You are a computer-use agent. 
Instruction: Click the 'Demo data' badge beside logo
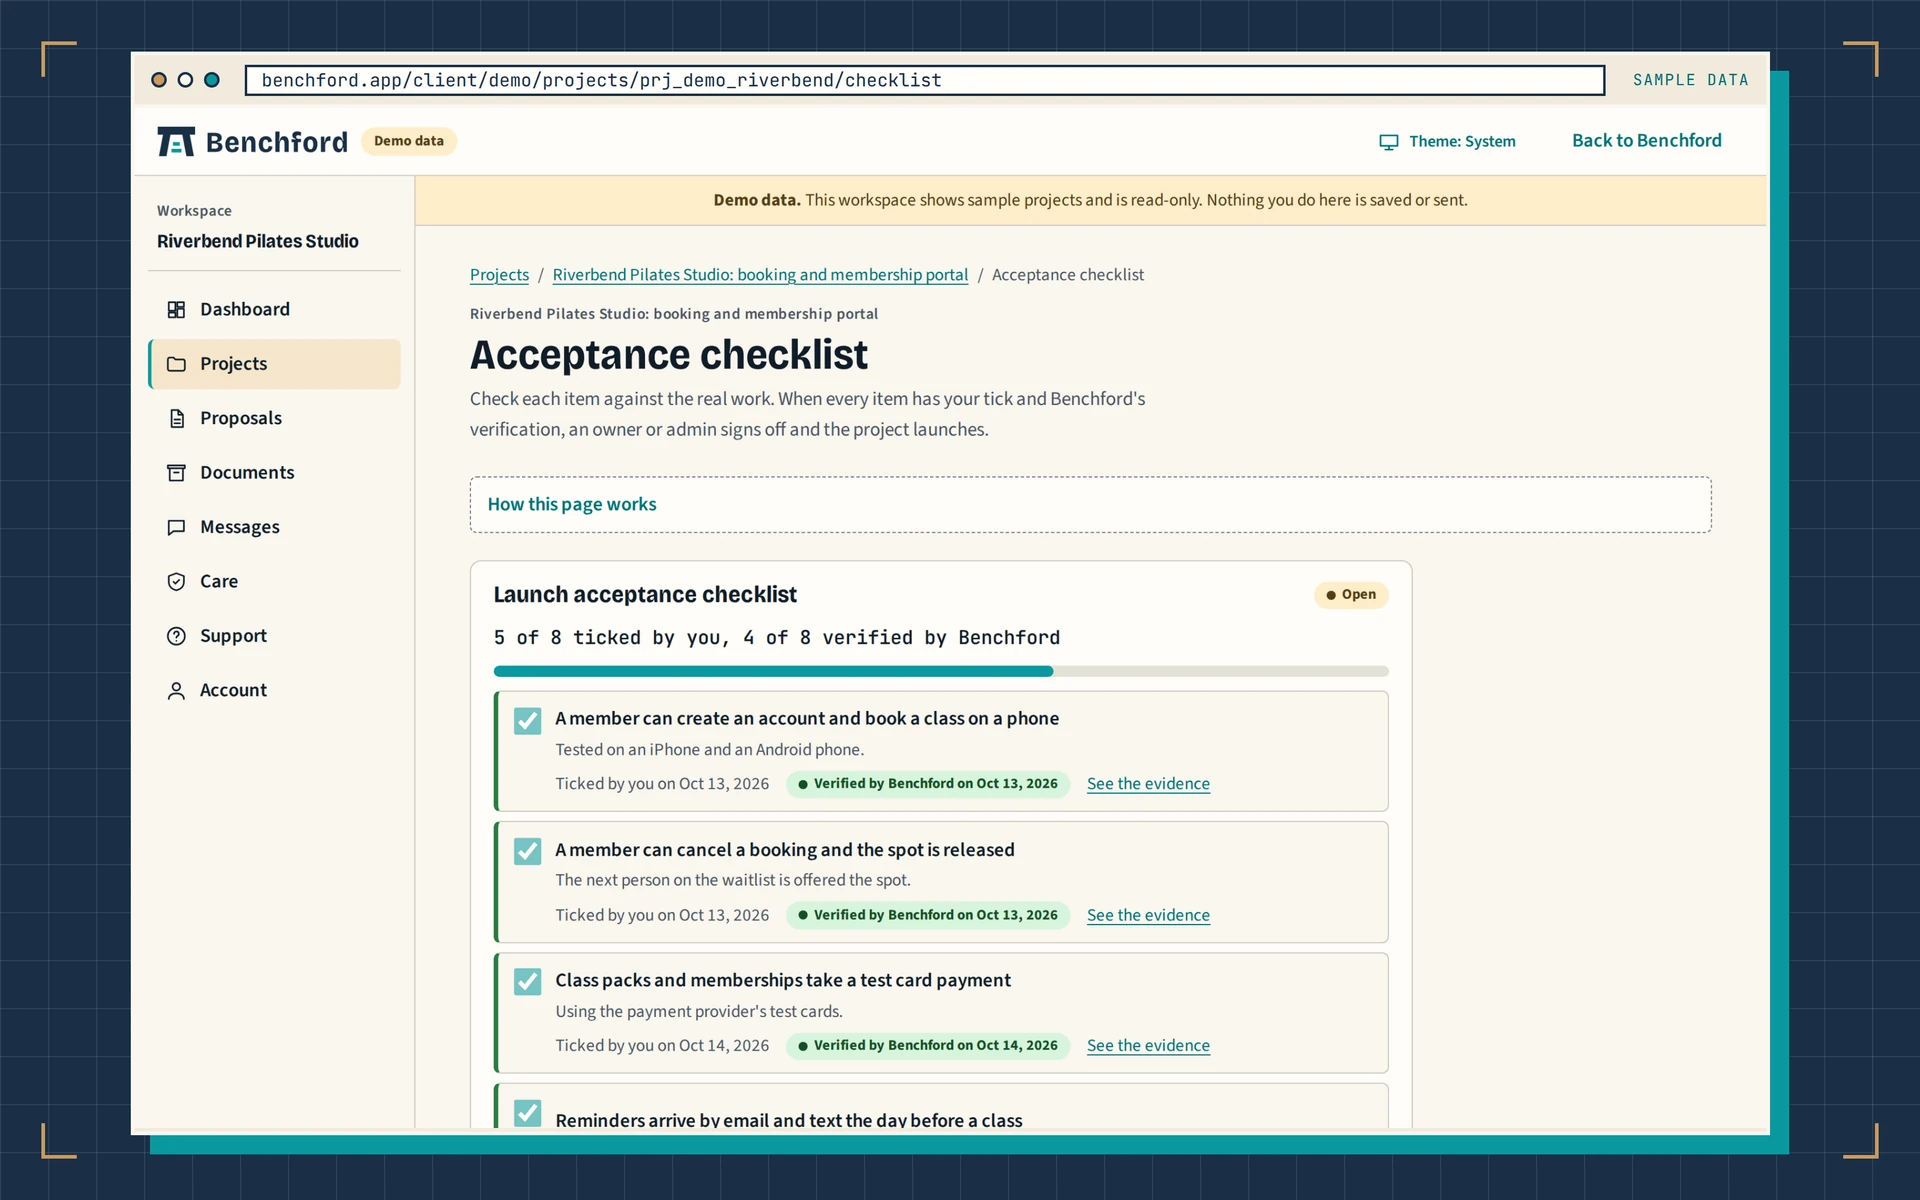click(409, 141)
